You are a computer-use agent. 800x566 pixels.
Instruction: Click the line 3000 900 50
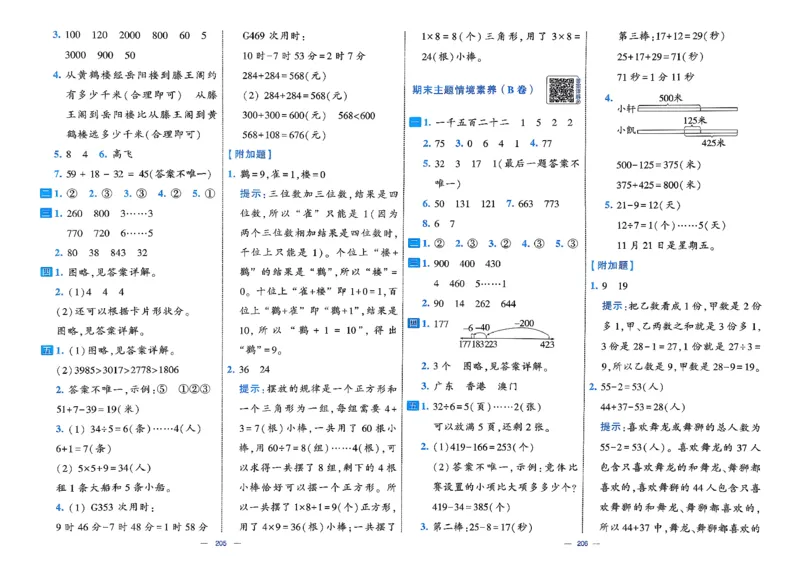tap(100, 55)
